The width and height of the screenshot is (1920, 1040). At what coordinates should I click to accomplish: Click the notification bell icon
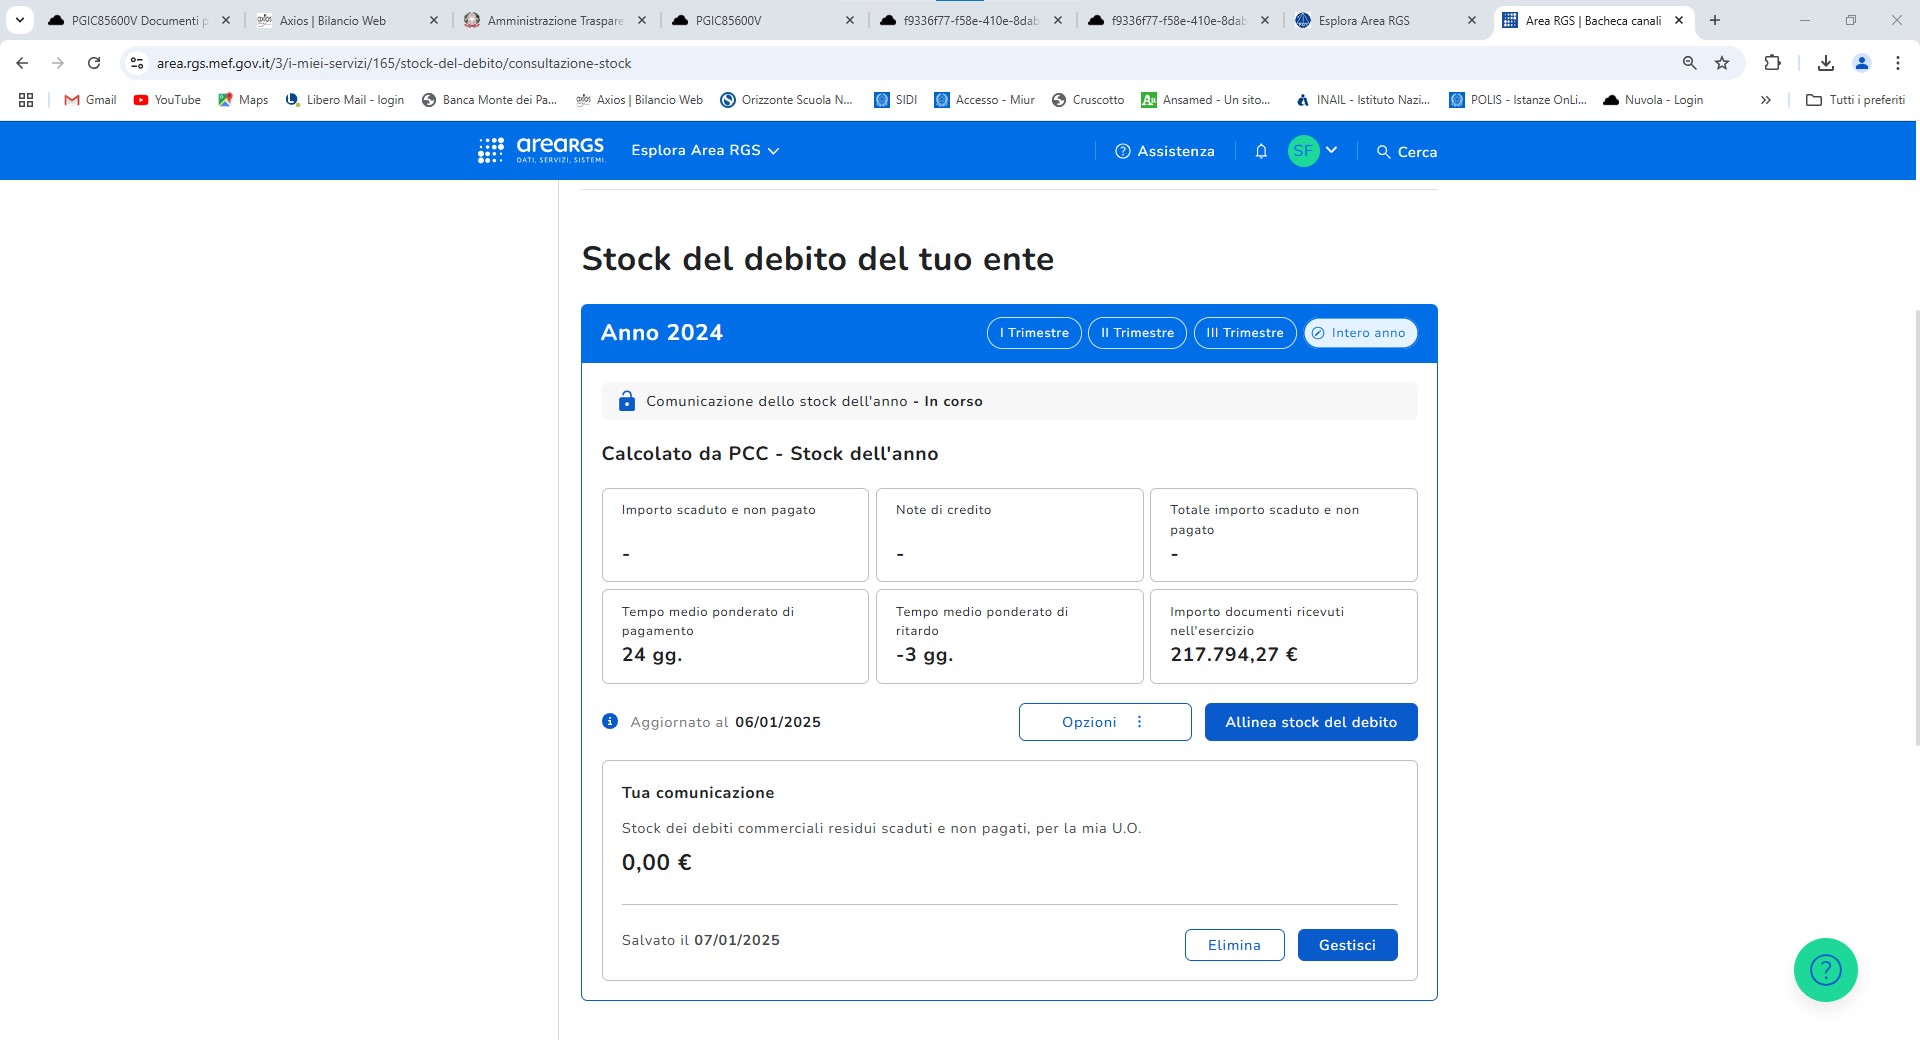point(1261,151)
